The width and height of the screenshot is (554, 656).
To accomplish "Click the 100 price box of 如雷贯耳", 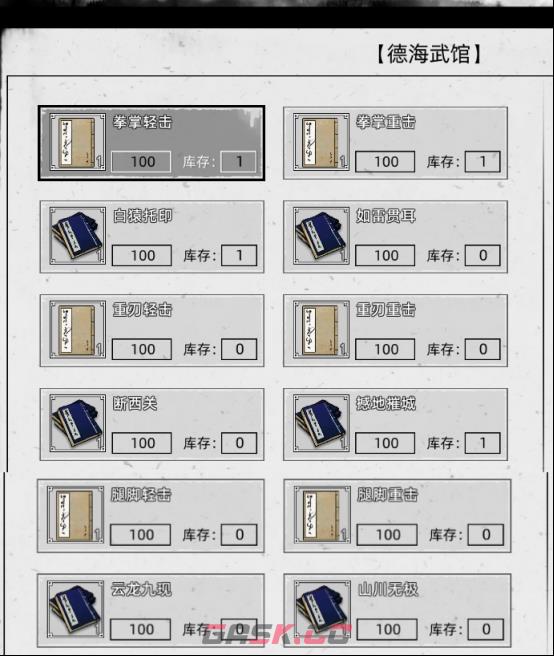I will tap(385, 255).
